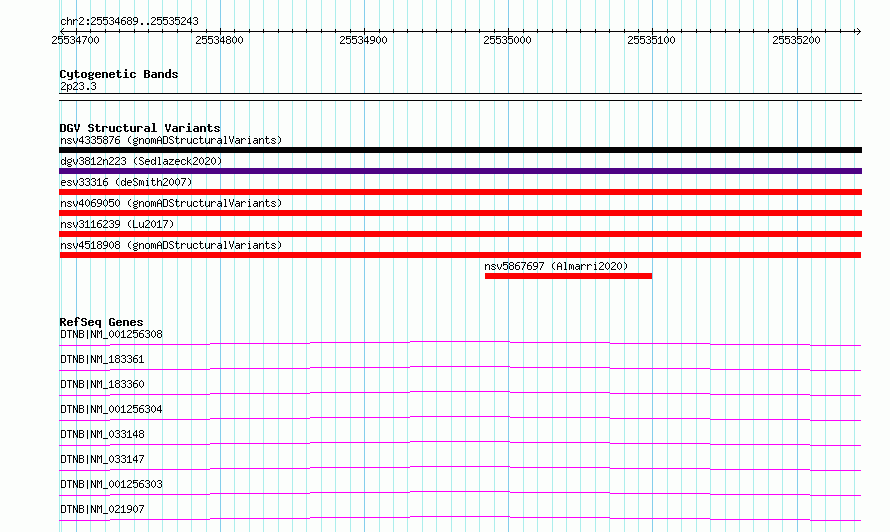Click the black nsv4335876 variant bar
The width and height of the screenshot is (890, 532).
tap(460, 150)
